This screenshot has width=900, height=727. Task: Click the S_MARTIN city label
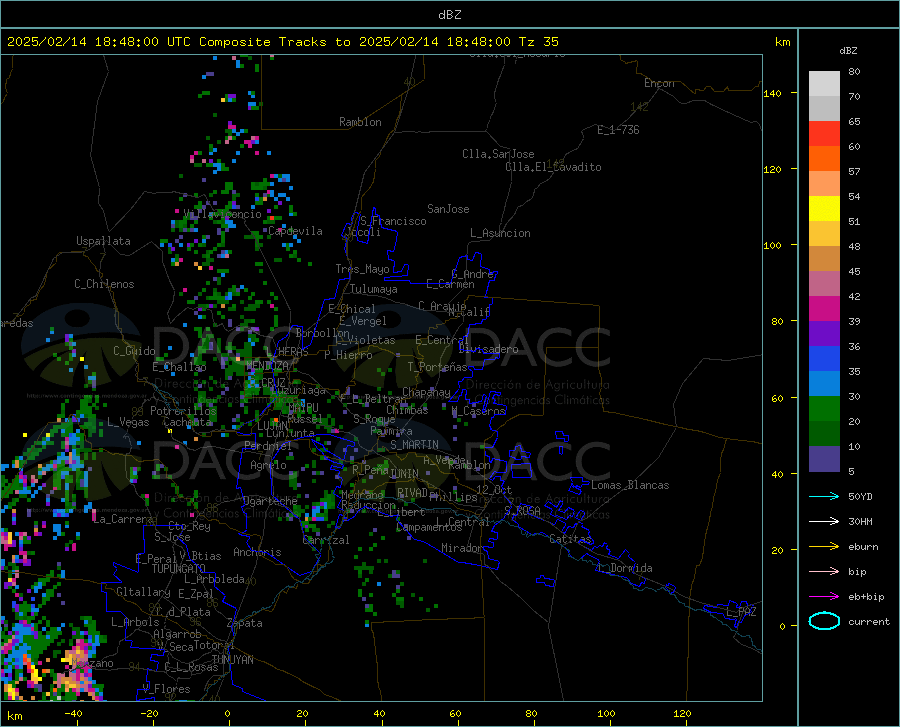click(x=414, y=445)
